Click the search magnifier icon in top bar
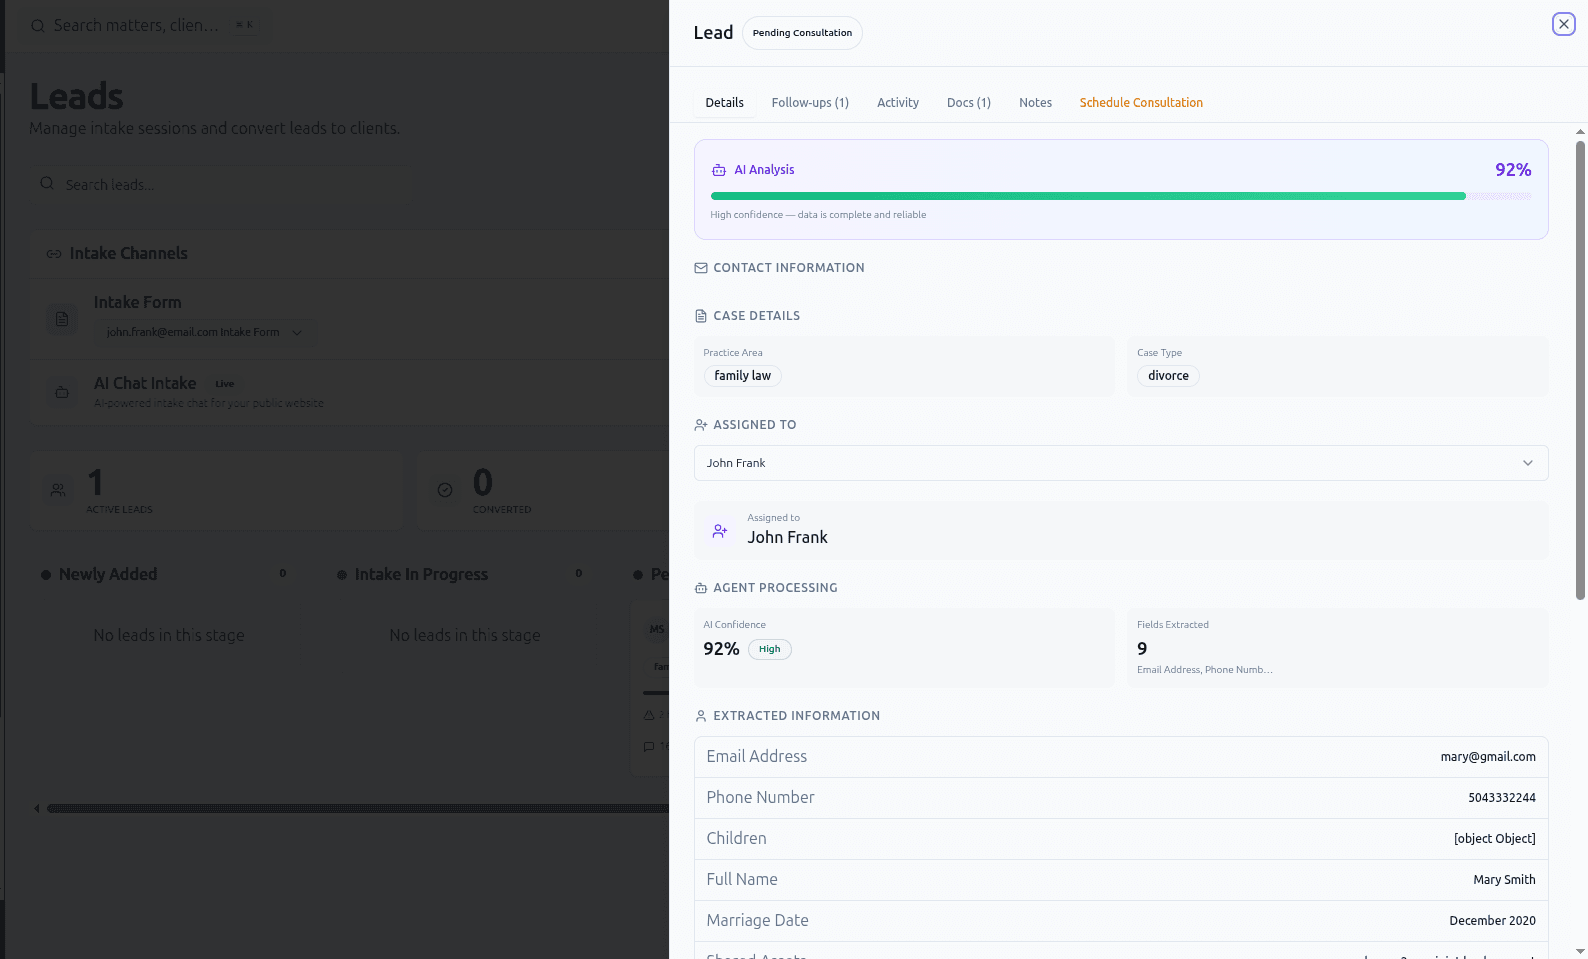The image size is (1588, 959). click(38, 26)
